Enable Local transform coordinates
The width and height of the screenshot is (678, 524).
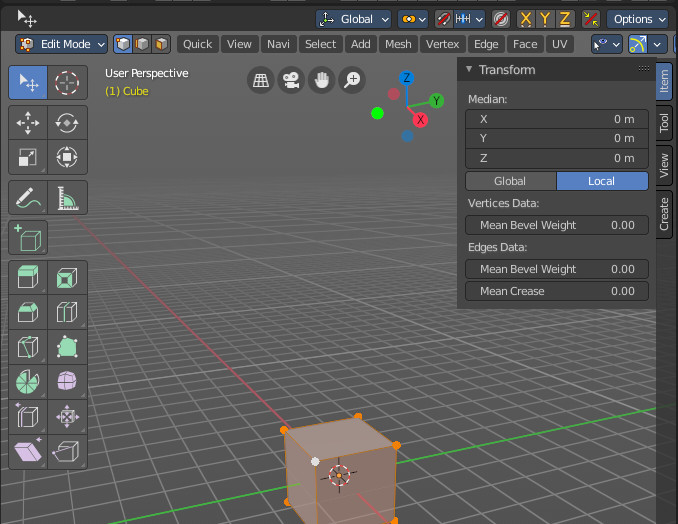click(602, 181)
